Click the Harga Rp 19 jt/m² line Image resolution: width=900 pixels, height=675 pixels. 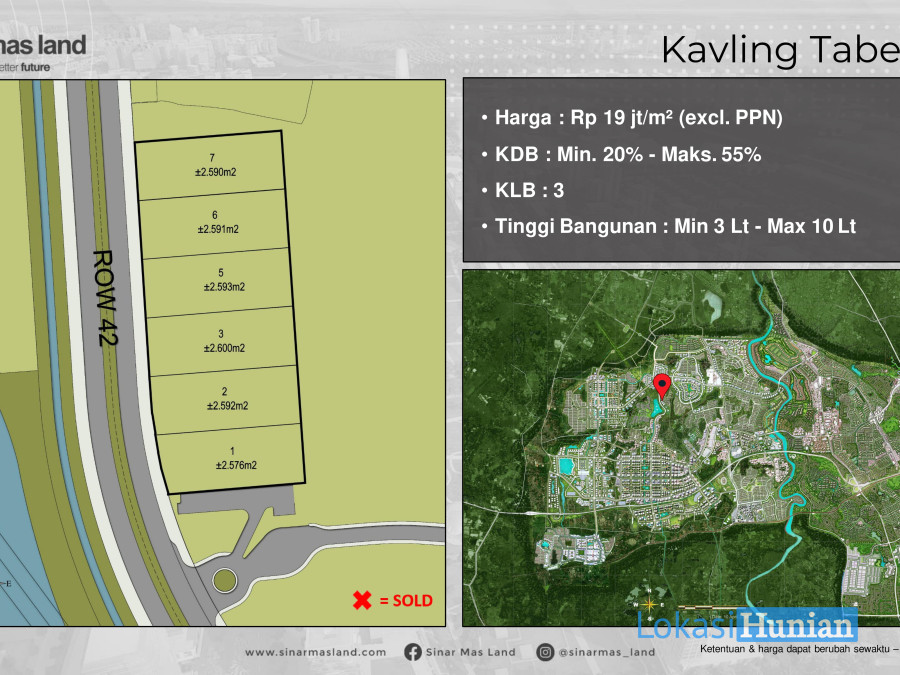point(633,118)
